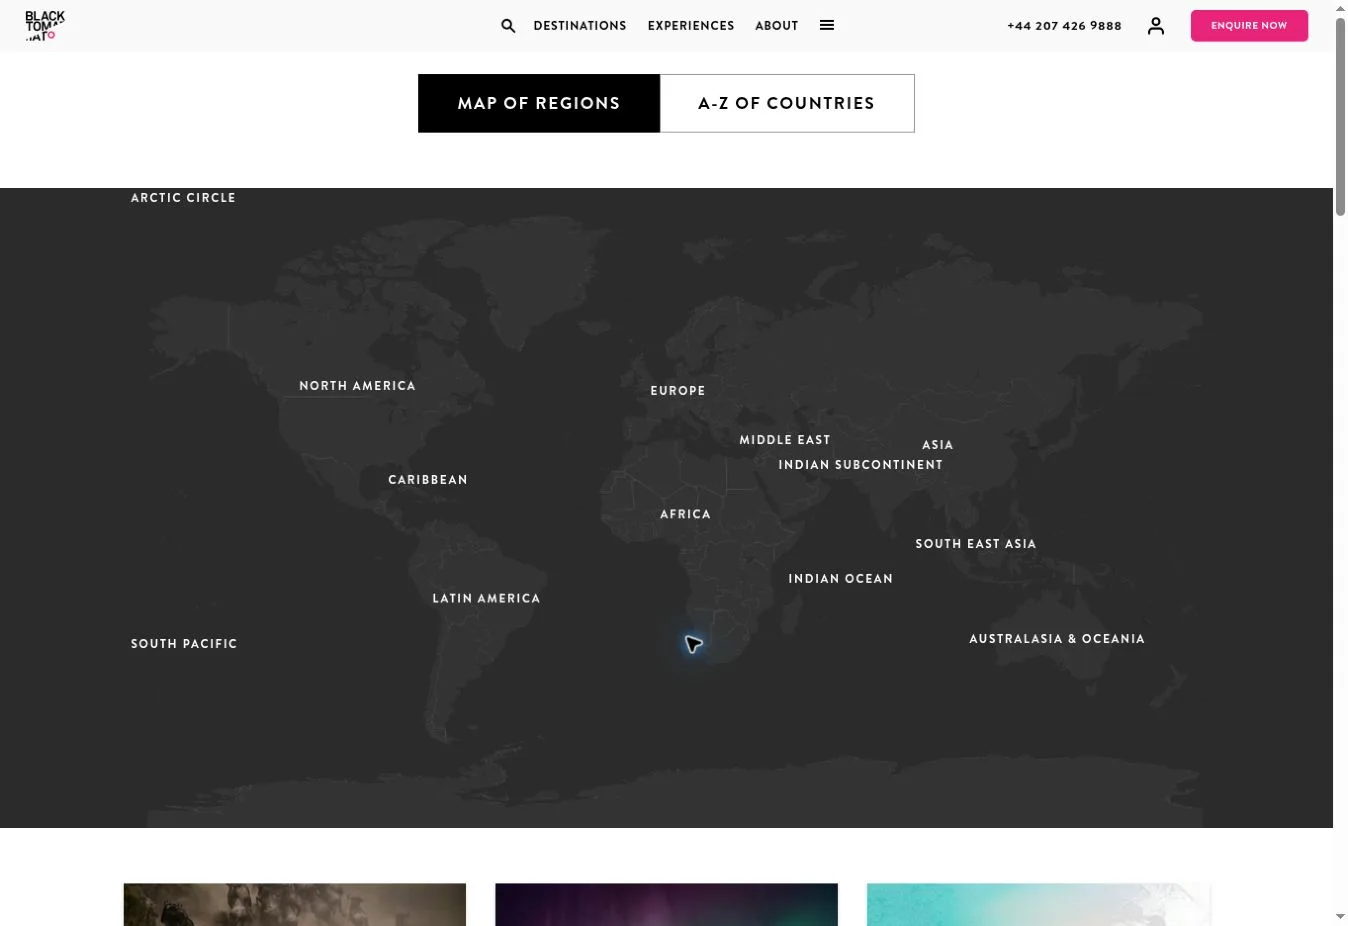Image resolution: width=1348 pixels, height=926 pixels.
Task: Open the Experiences menu
Action: point(691,26)
